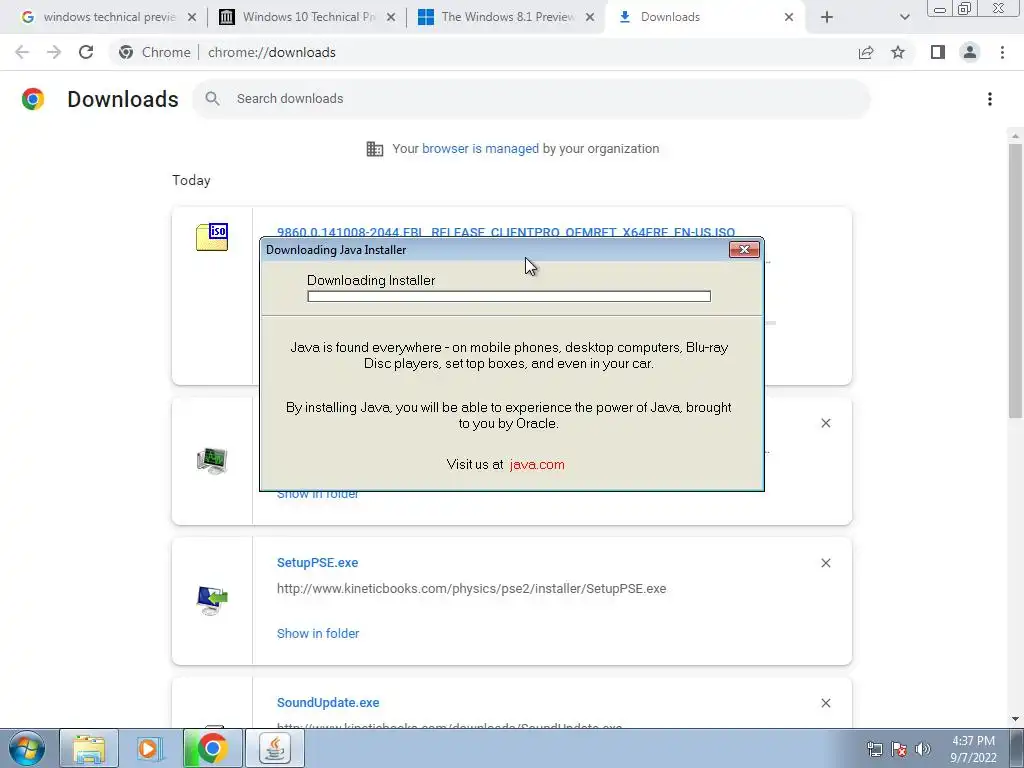Close the Windows 10 Technical Preview tab
The image size is (1024, 768).
coord(391,17)
